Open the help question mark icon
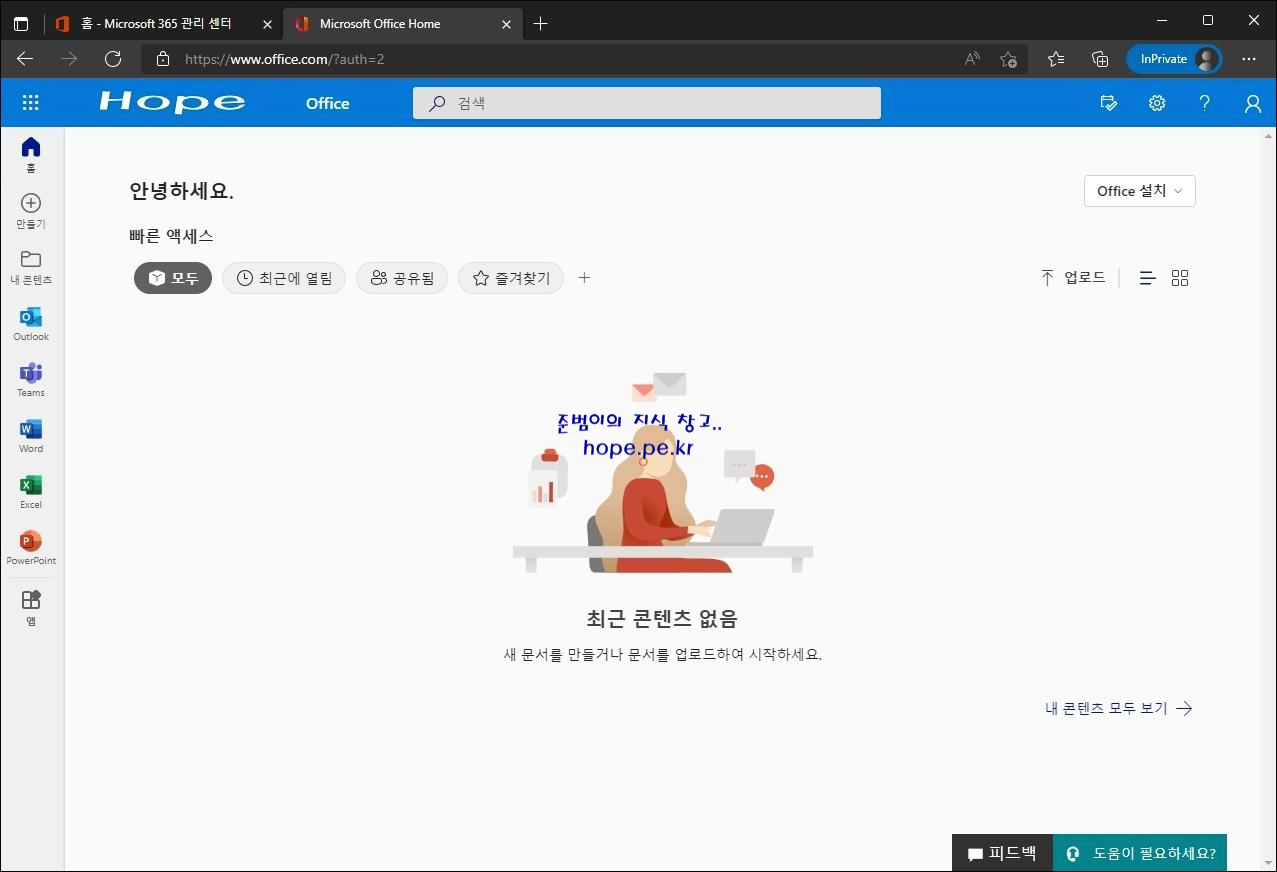The image size is (1277, 872). [x=1205, y=103]
